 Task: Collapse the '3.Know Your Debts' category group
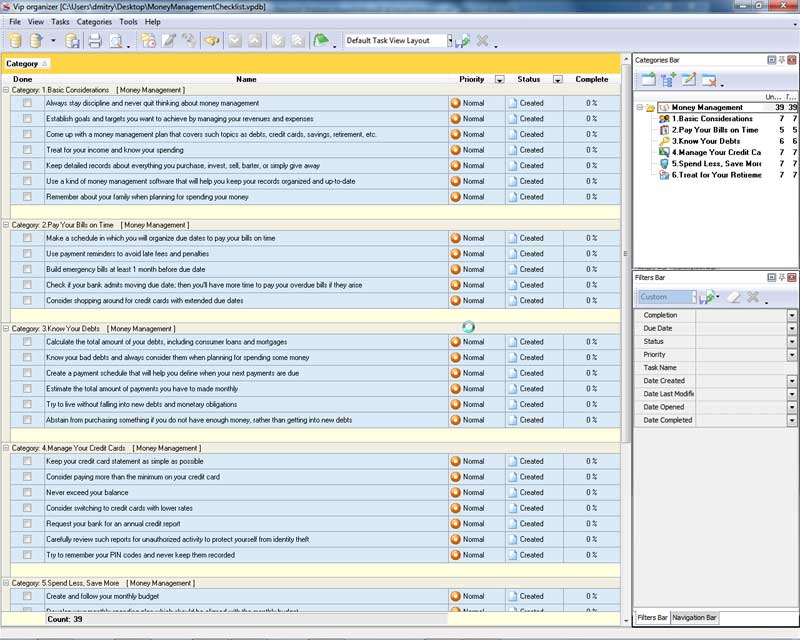(x=6, y=328)
